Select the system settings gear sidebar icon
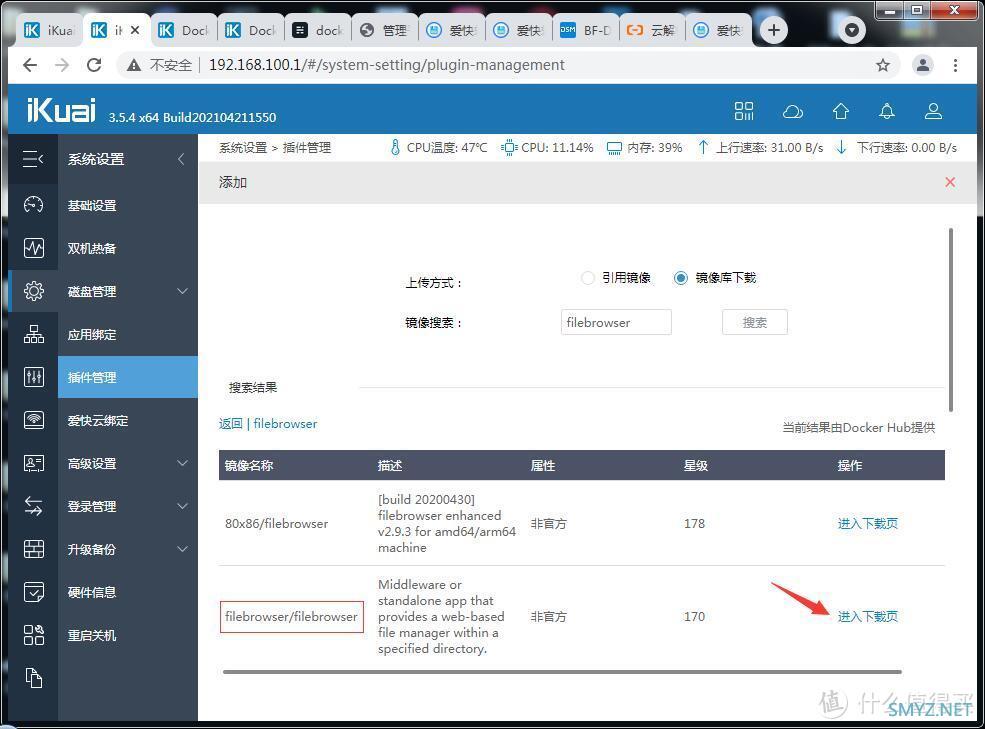 pos(33,291)
